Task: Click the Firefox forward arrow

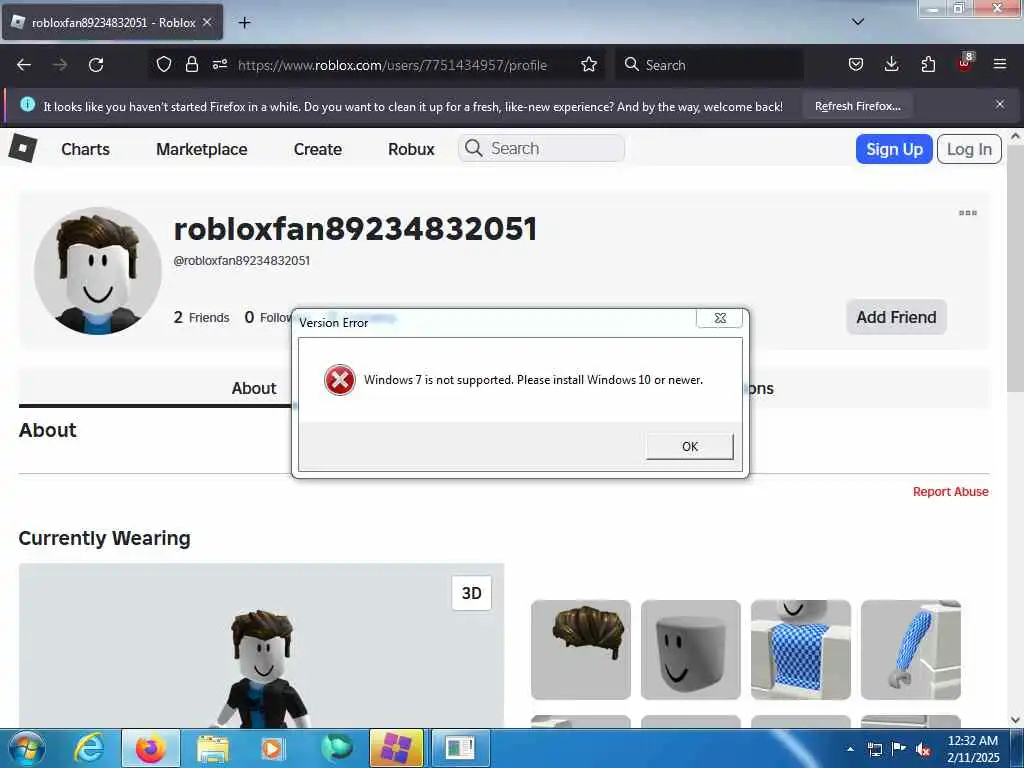Action: (60, 65)
